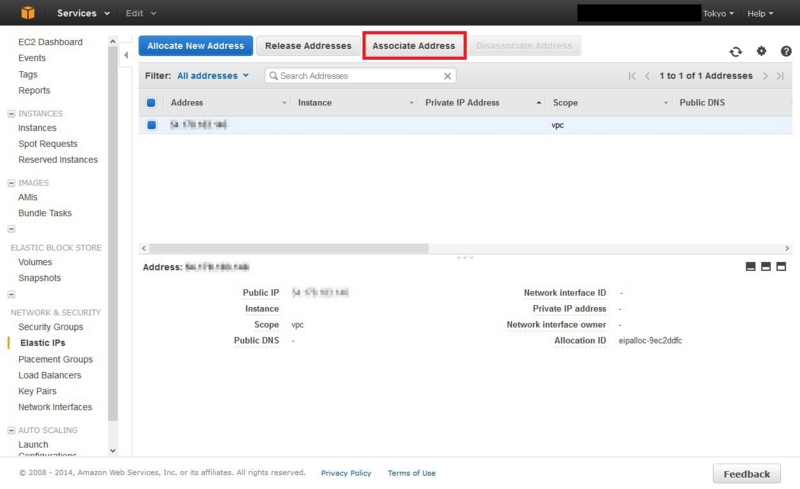This screenshot has width=800, height=489.
Task: Open the All addresses filter dropdown
Action: (213, 76)
